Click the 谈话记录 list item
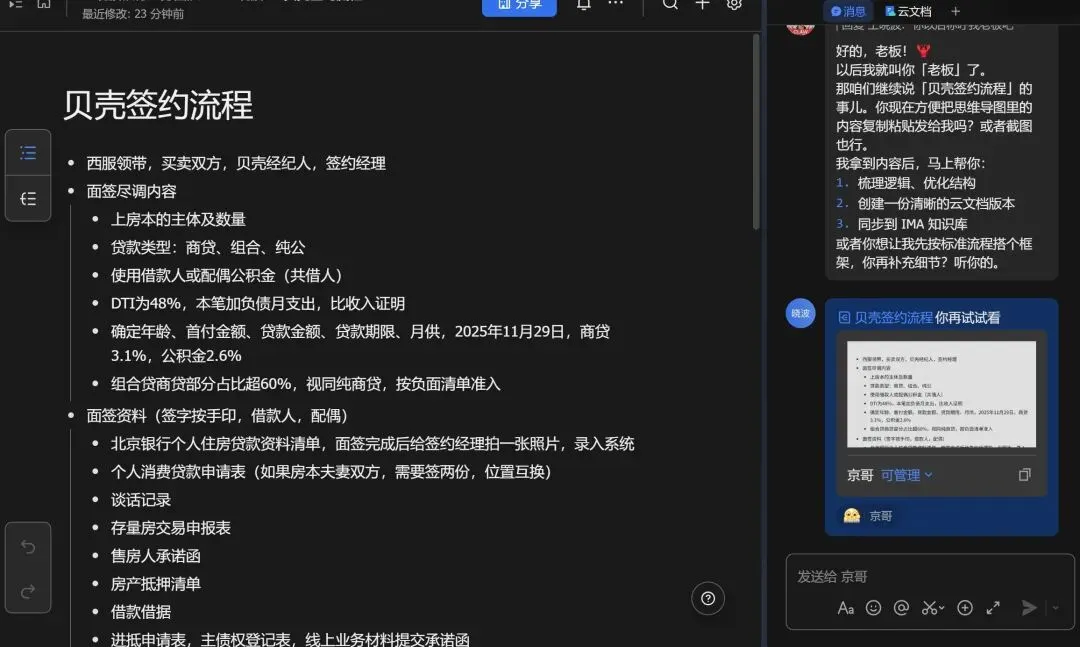The width and height of the screenshot is (1080, 647). 141,500
